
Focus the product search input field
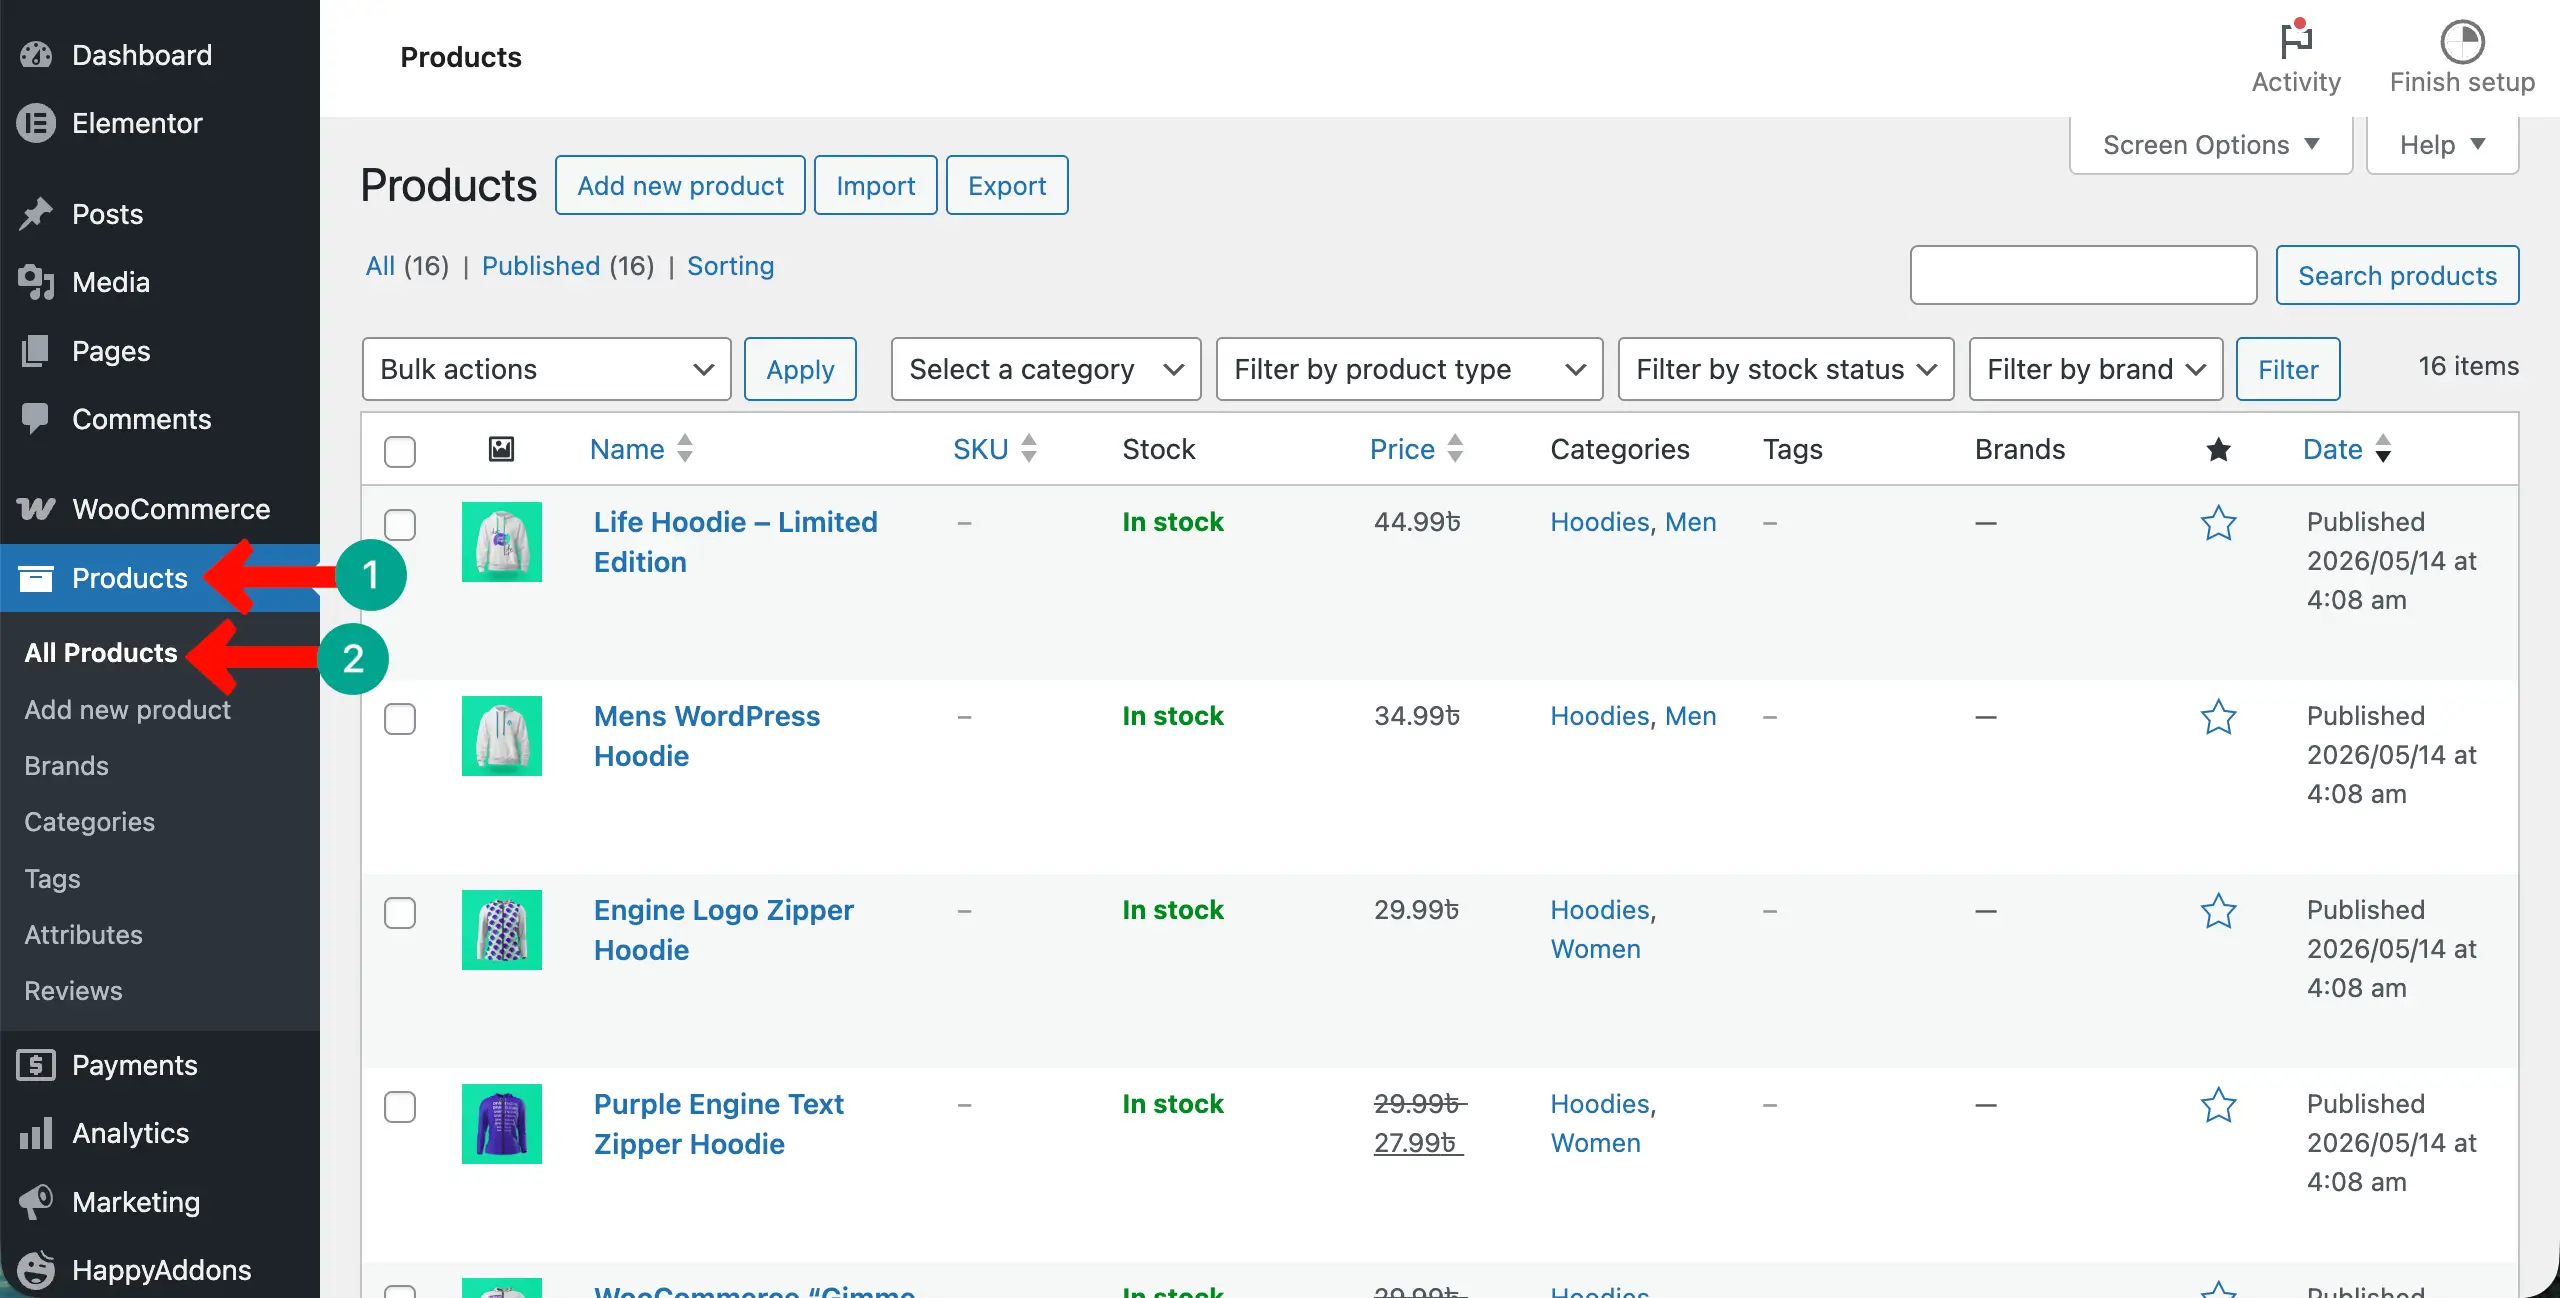click(2084, 275)
